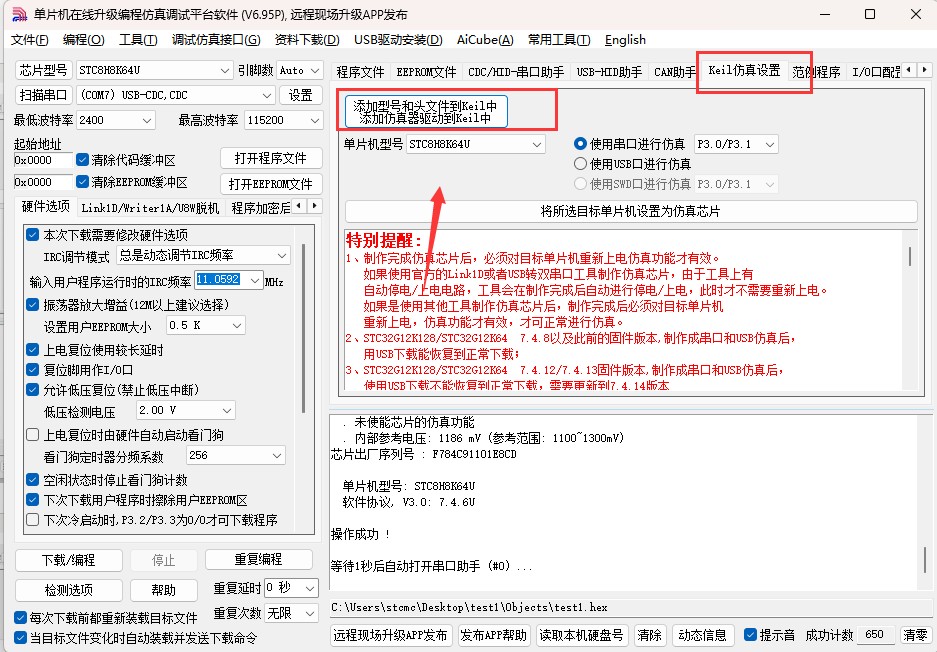Open 最高波特率 115200 dropdown

pos(283,120)
